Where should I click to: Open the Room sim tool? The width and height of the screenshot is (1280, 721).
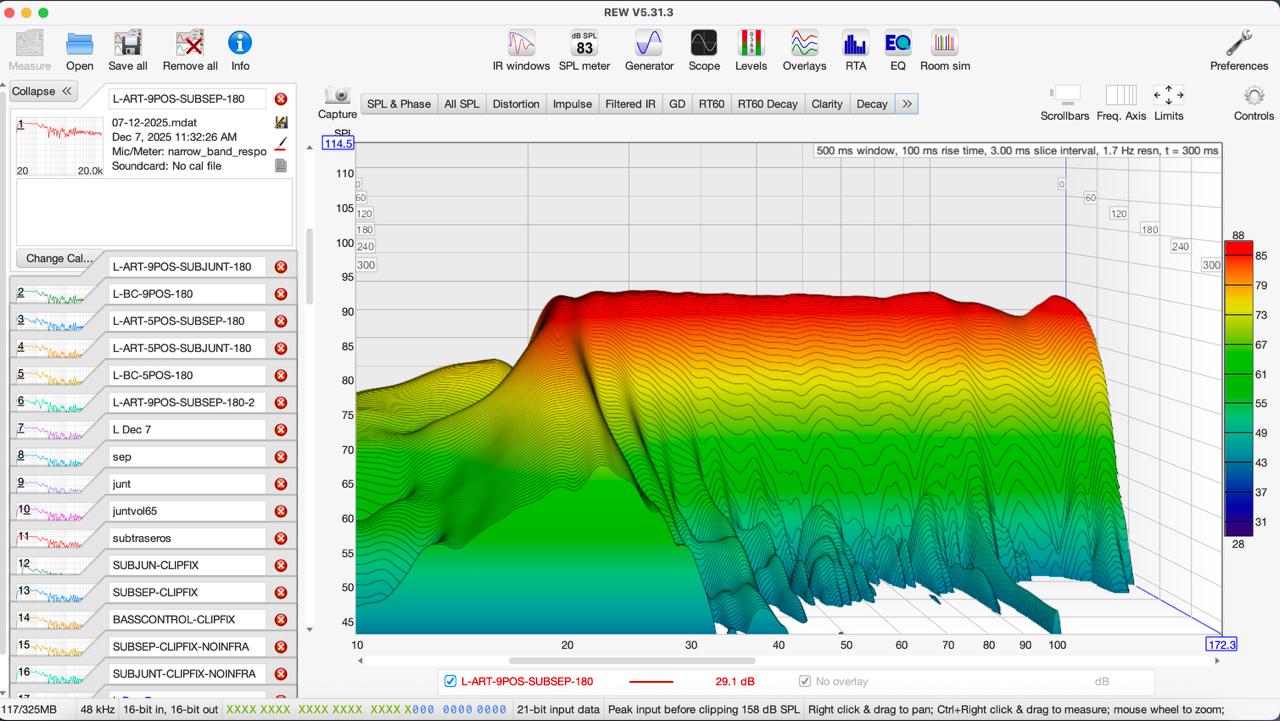pyautogui.click(x=945, y=45)
